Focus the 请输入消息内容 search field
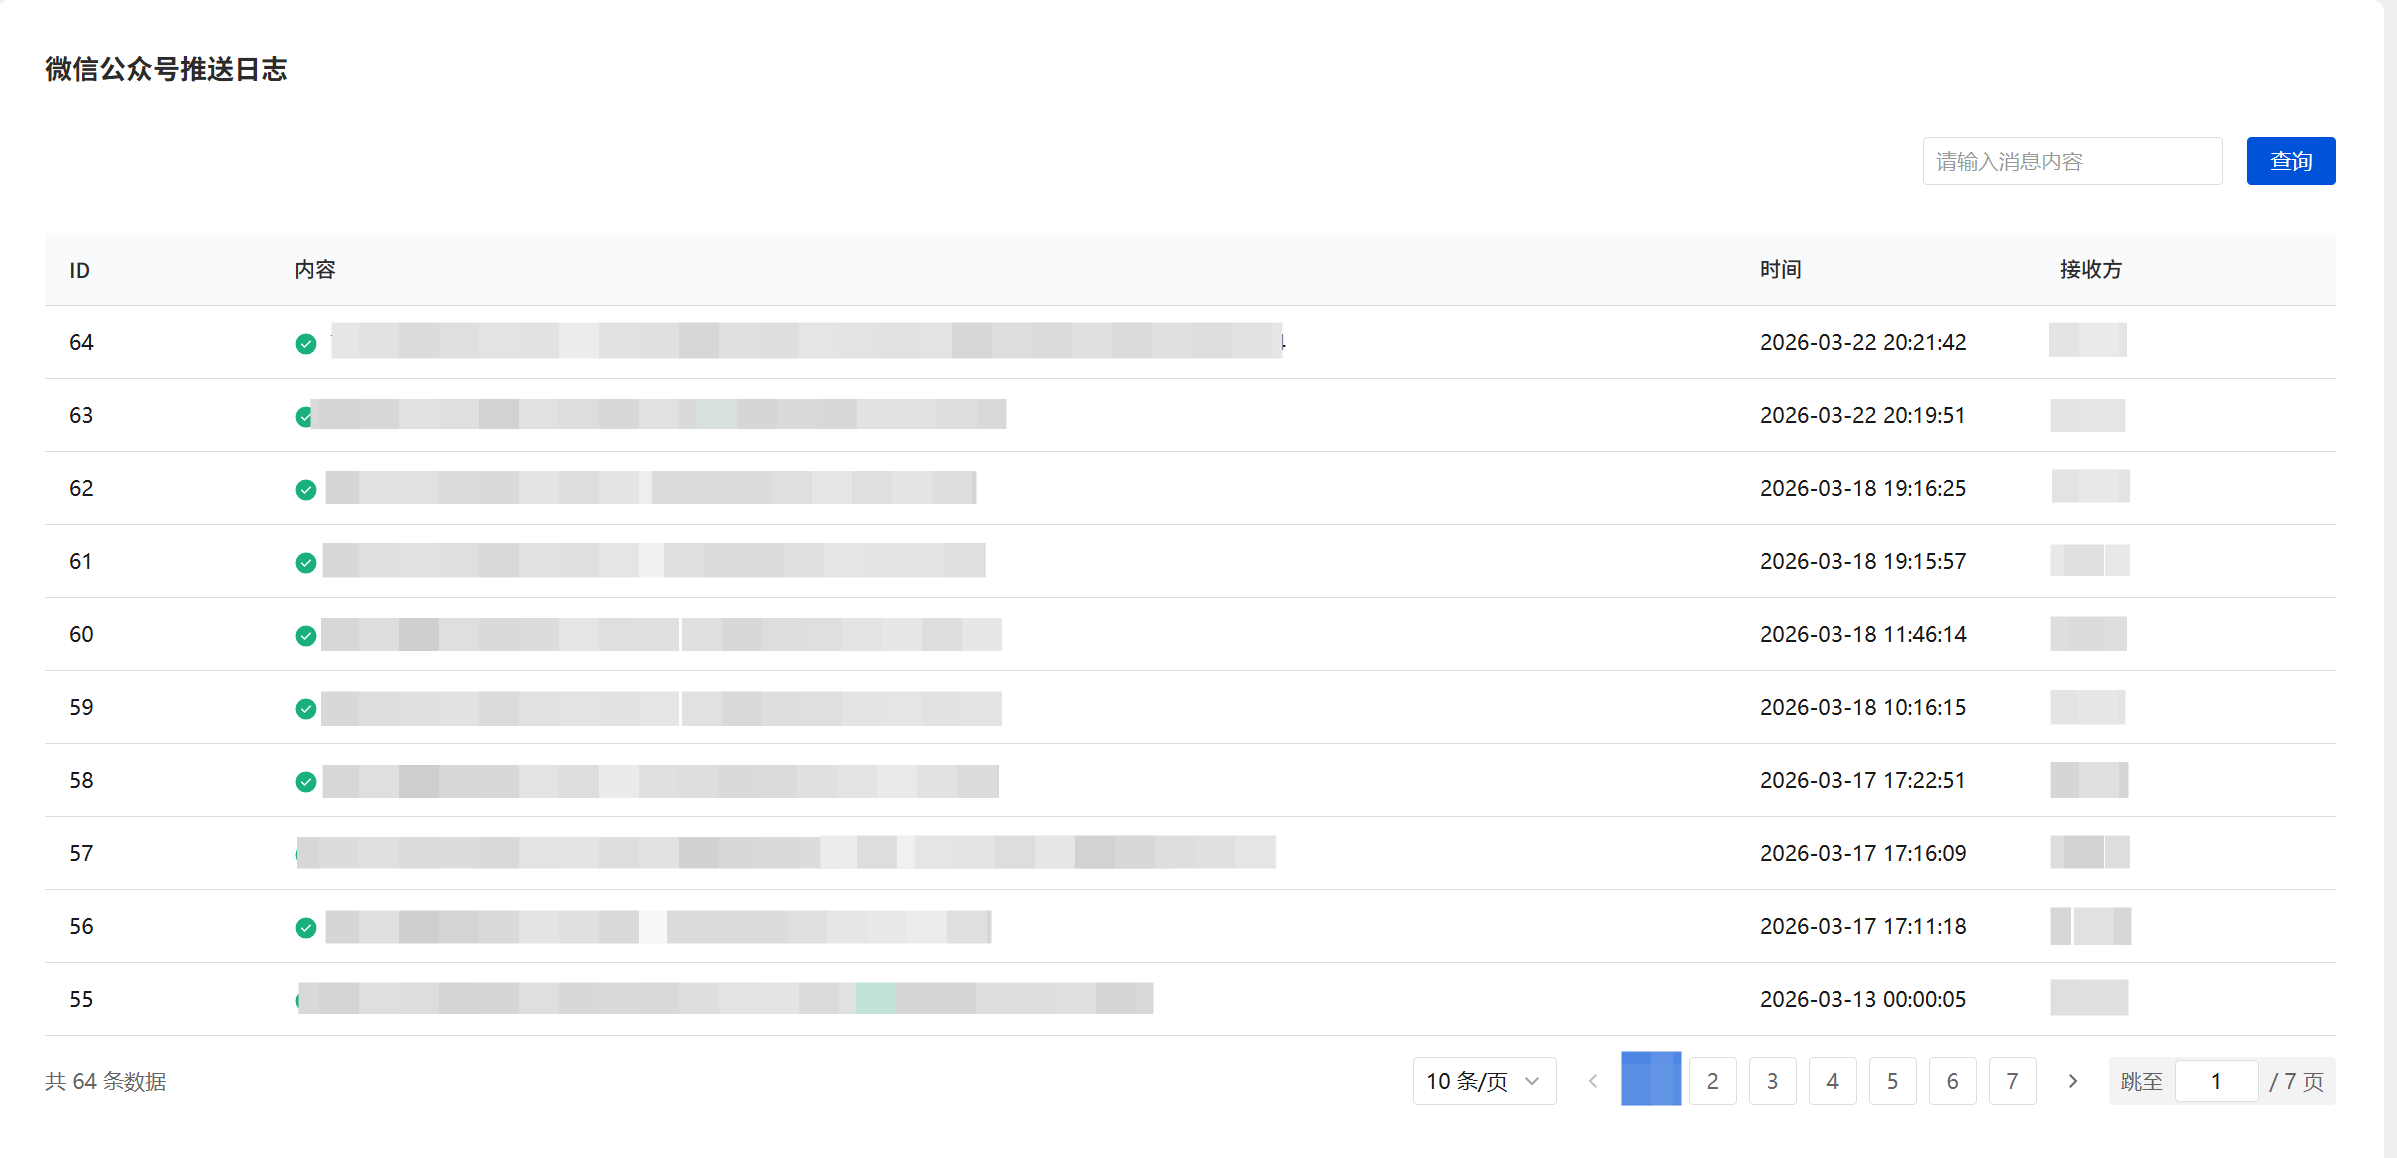Image resolution: width=2397 pixels, height=1158 pixels. coord(2071,161)
